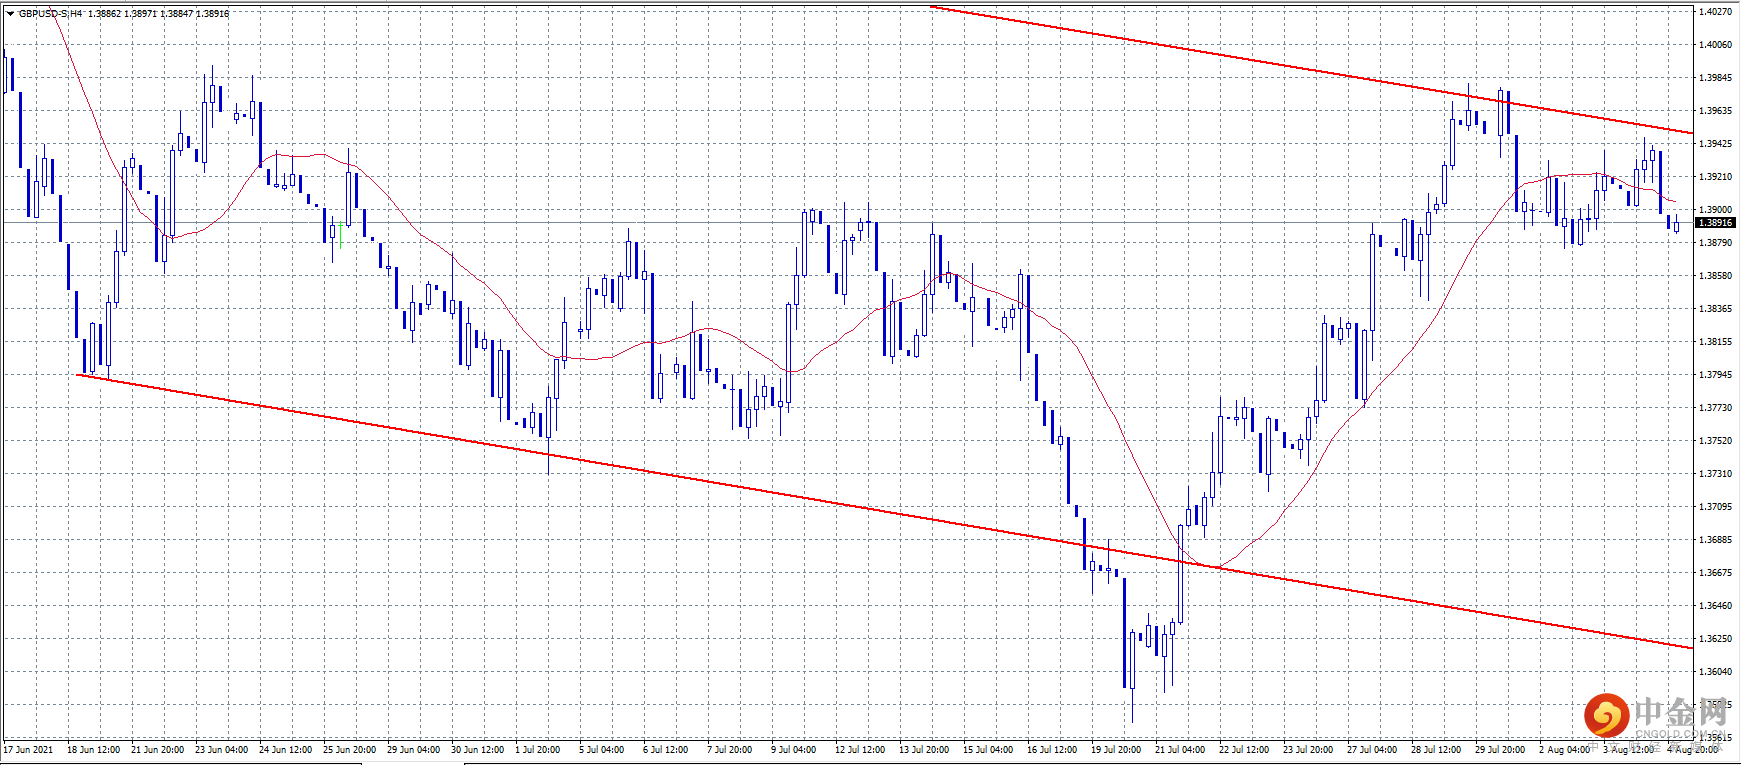The image size is (1741, 765).
Task: Click the 9 Jul 04:00 time label
Action: 793,750
